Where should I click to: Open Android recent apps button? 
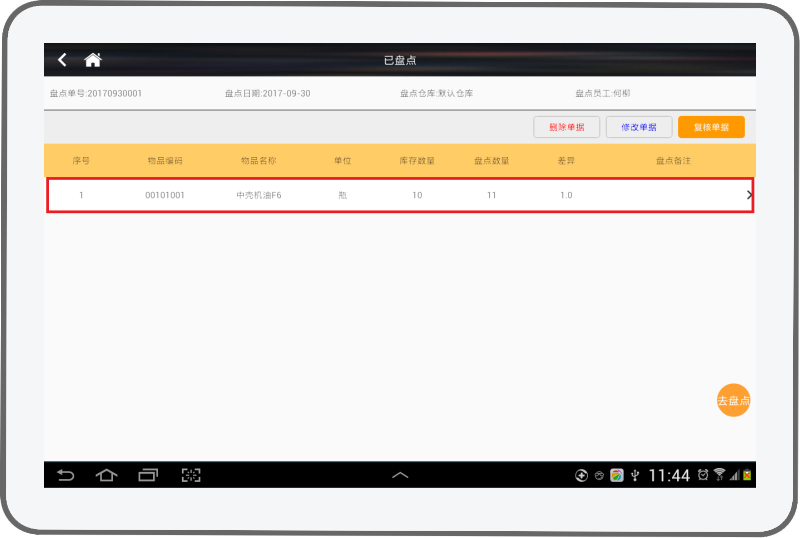pos(149,475)
